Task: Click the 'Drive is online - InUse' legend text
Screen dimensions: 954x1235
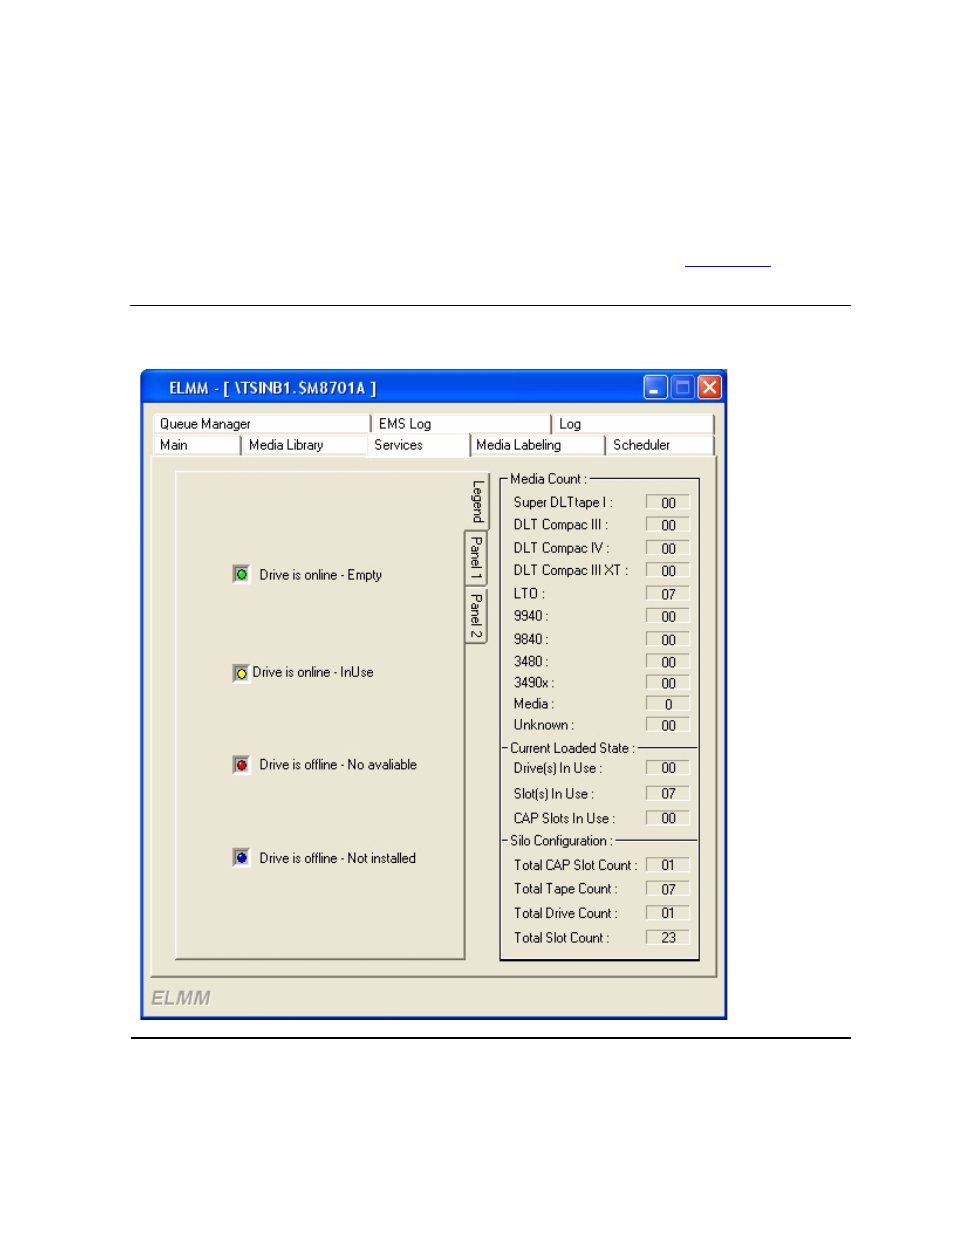Action: [x=313, y=673]
